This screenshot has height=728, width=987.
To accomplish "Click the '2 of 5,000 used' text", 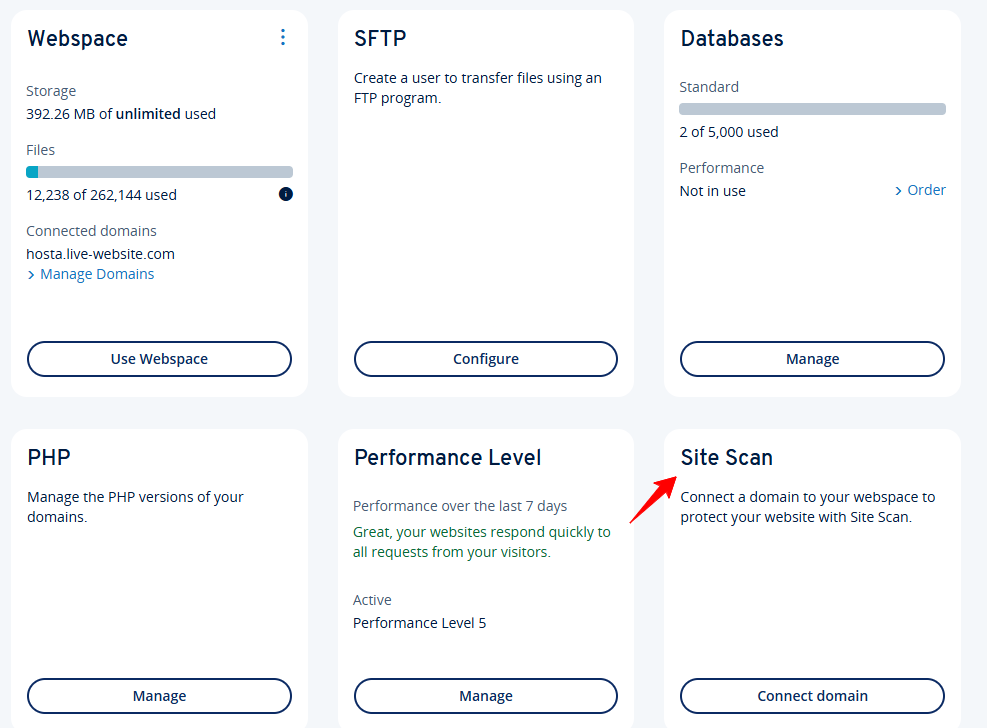I will tap(729, 132).
